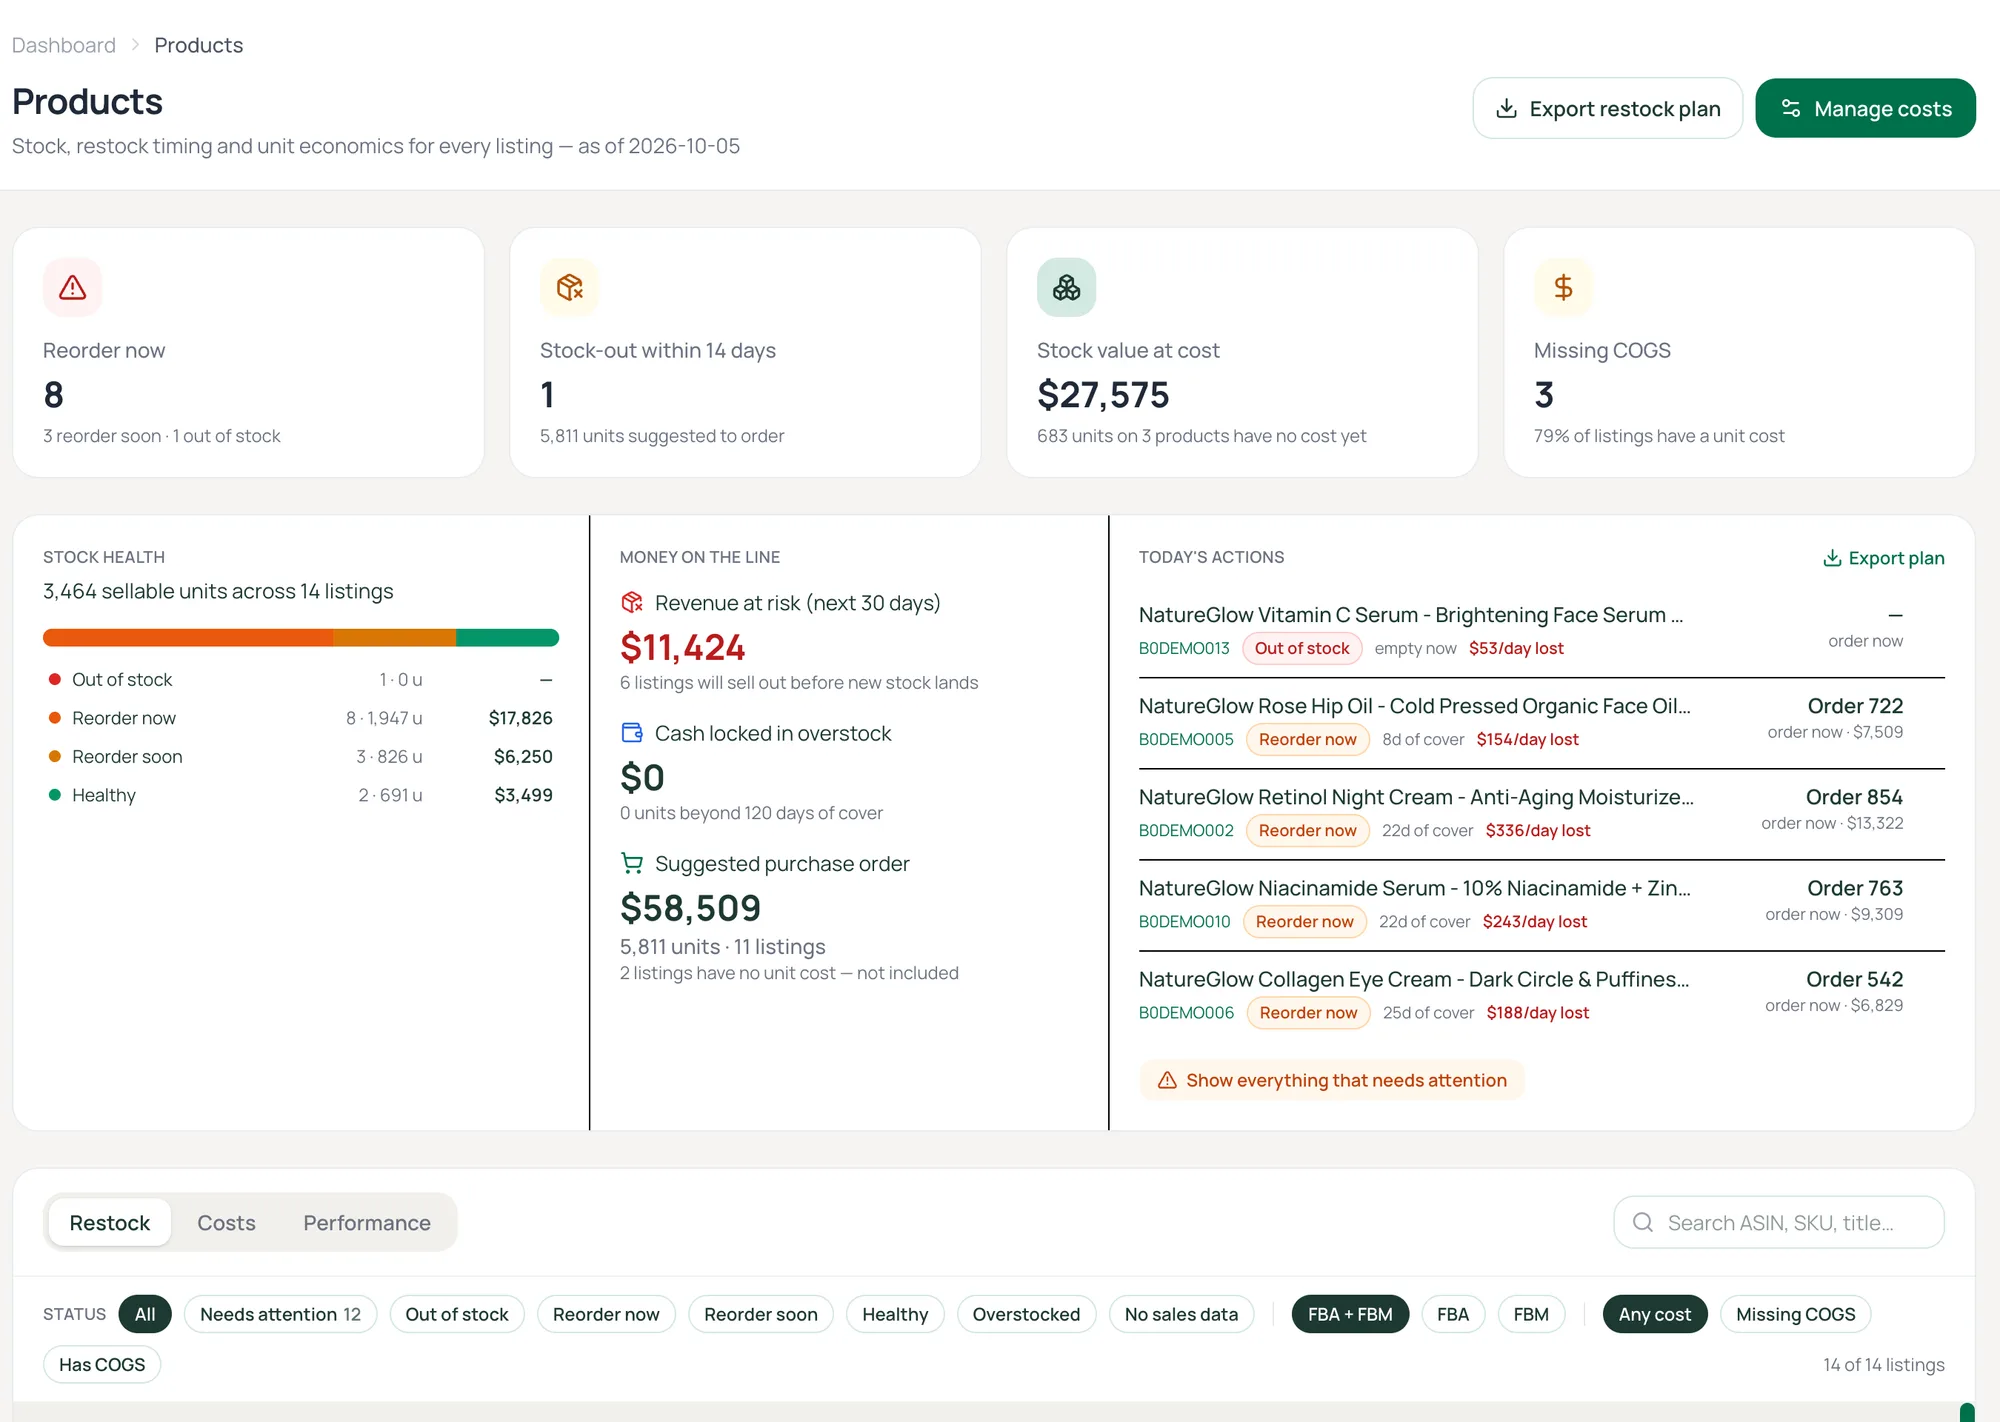Click Export restock plan button

pos(1608,108)
